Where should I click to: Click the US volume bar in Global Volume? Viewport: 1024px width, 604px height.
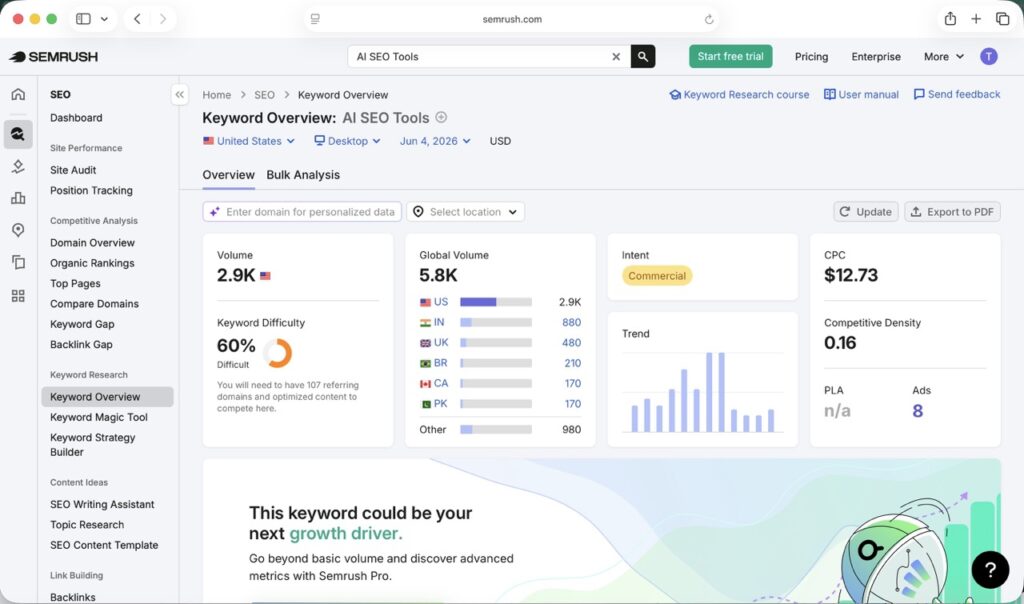(x=496, y=302)
